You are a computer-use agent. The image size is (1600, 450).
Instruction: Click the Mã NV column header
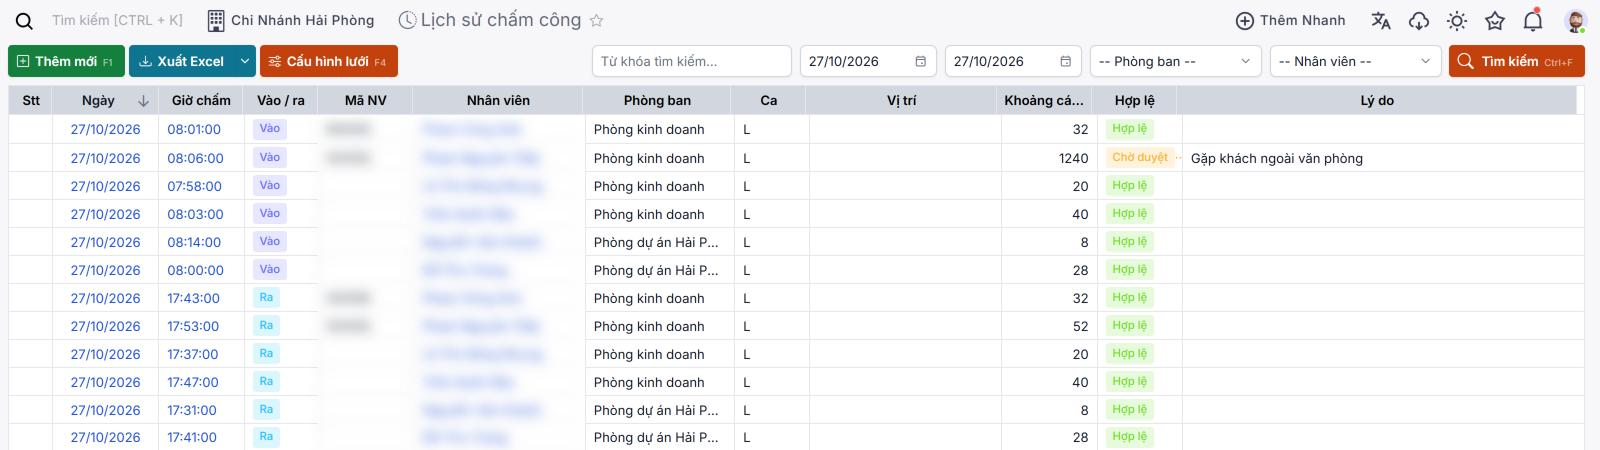[x=366, y=100]
